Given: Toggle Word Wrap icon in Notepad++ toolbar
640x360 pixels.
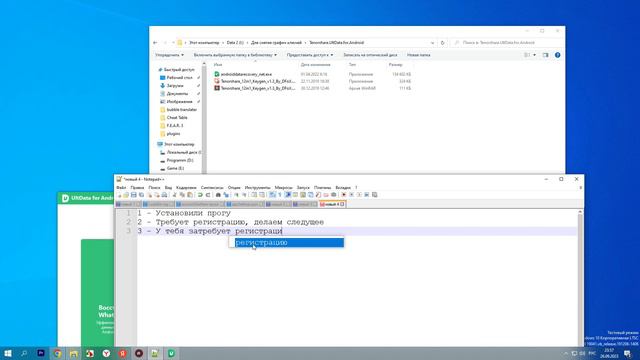Looking at the screenshot, I should point(272,195).
